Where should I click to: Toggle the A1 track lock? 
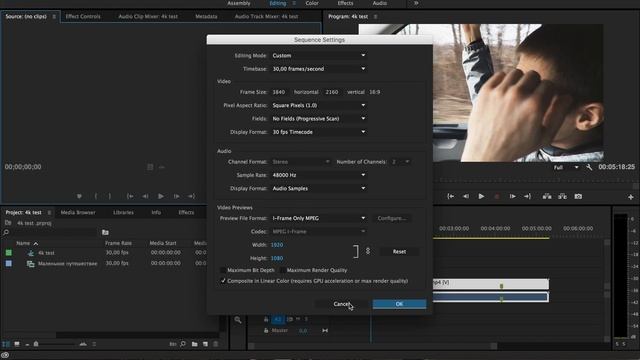click(266, 319)
